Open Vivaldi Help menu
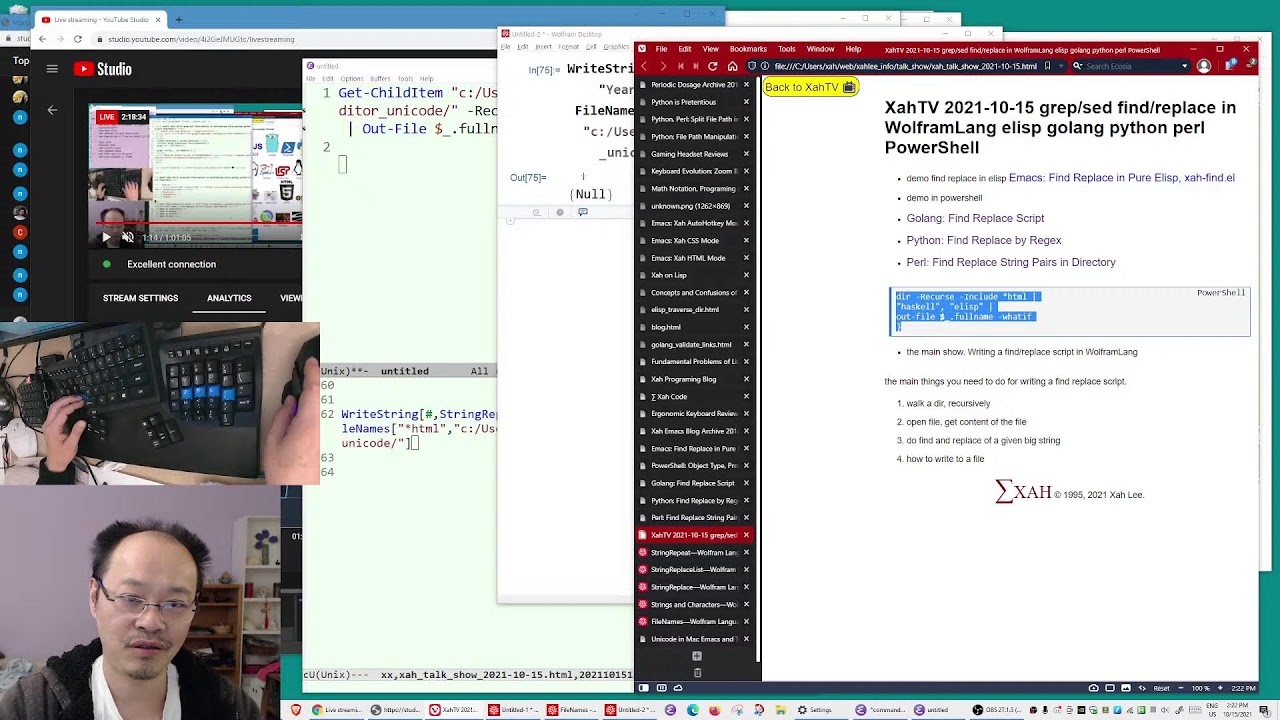The height and width of the screenshot is (720, 1280). pos(853,49)
